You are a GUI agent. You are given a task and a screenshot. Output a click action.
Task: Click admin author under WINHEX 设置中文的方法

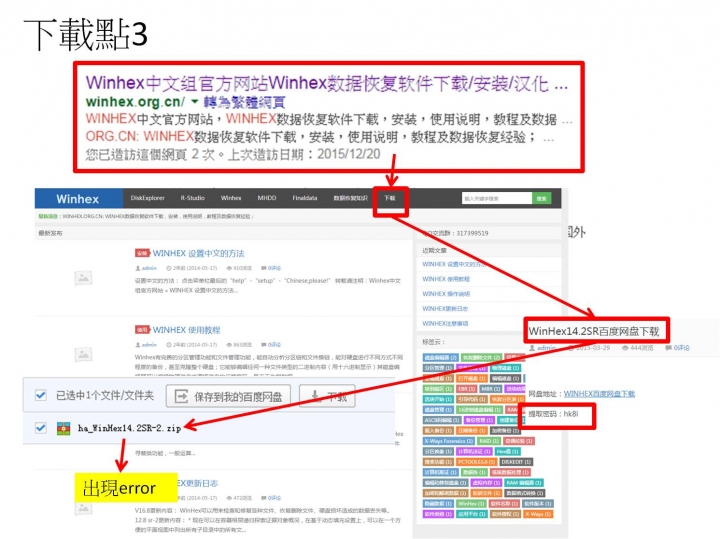tap(149, 268)
